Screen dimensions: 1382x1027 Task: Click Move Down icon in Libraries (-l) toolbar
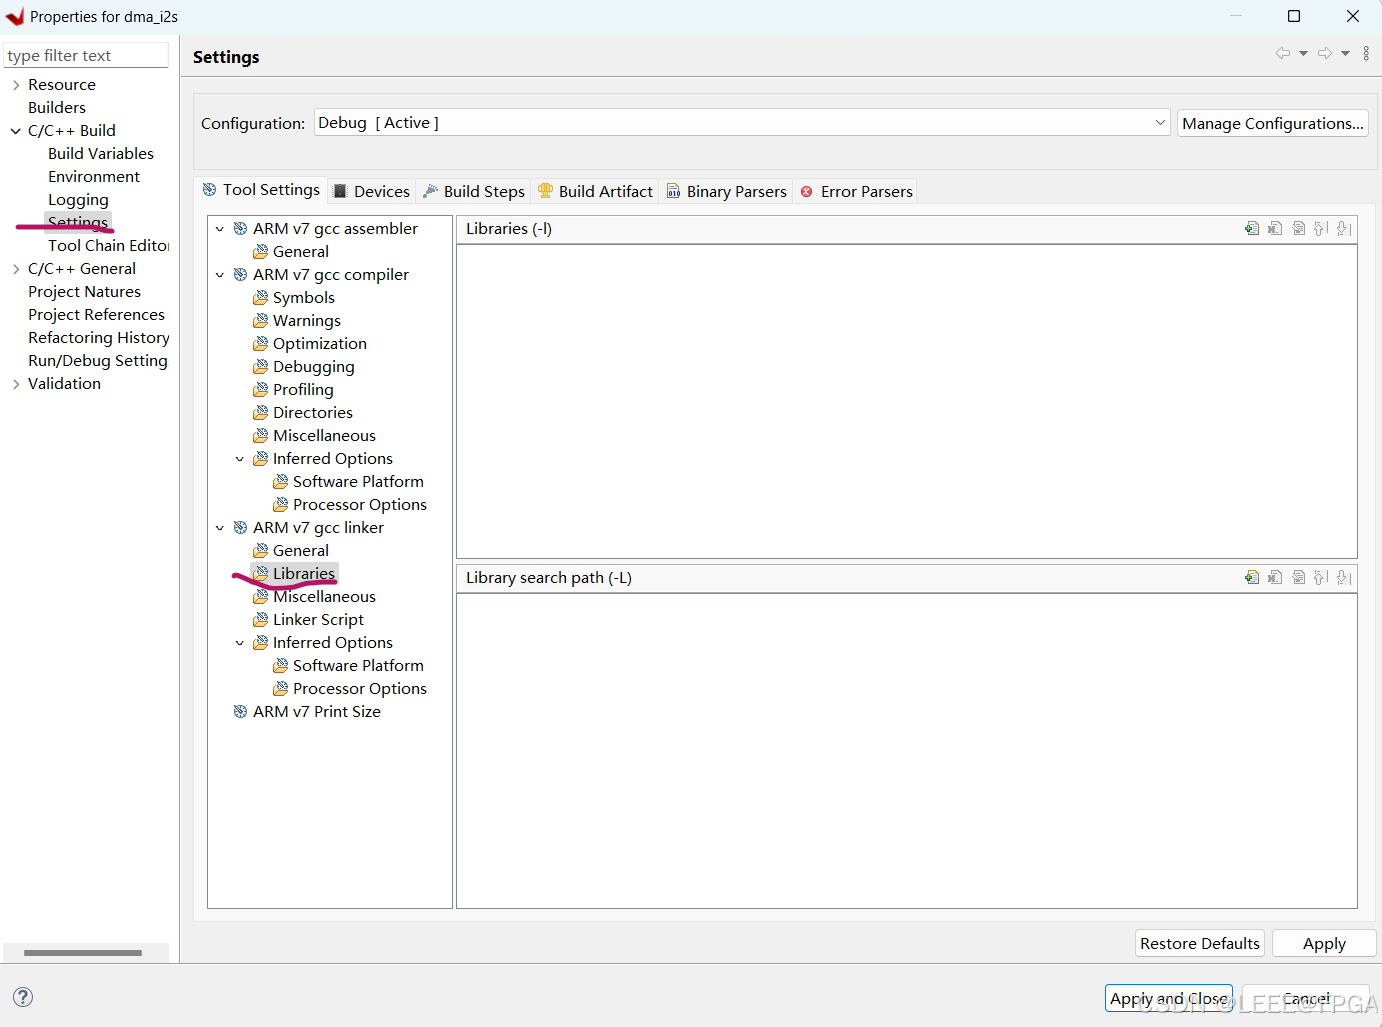pyautogui.click(x=1344, y=228)
